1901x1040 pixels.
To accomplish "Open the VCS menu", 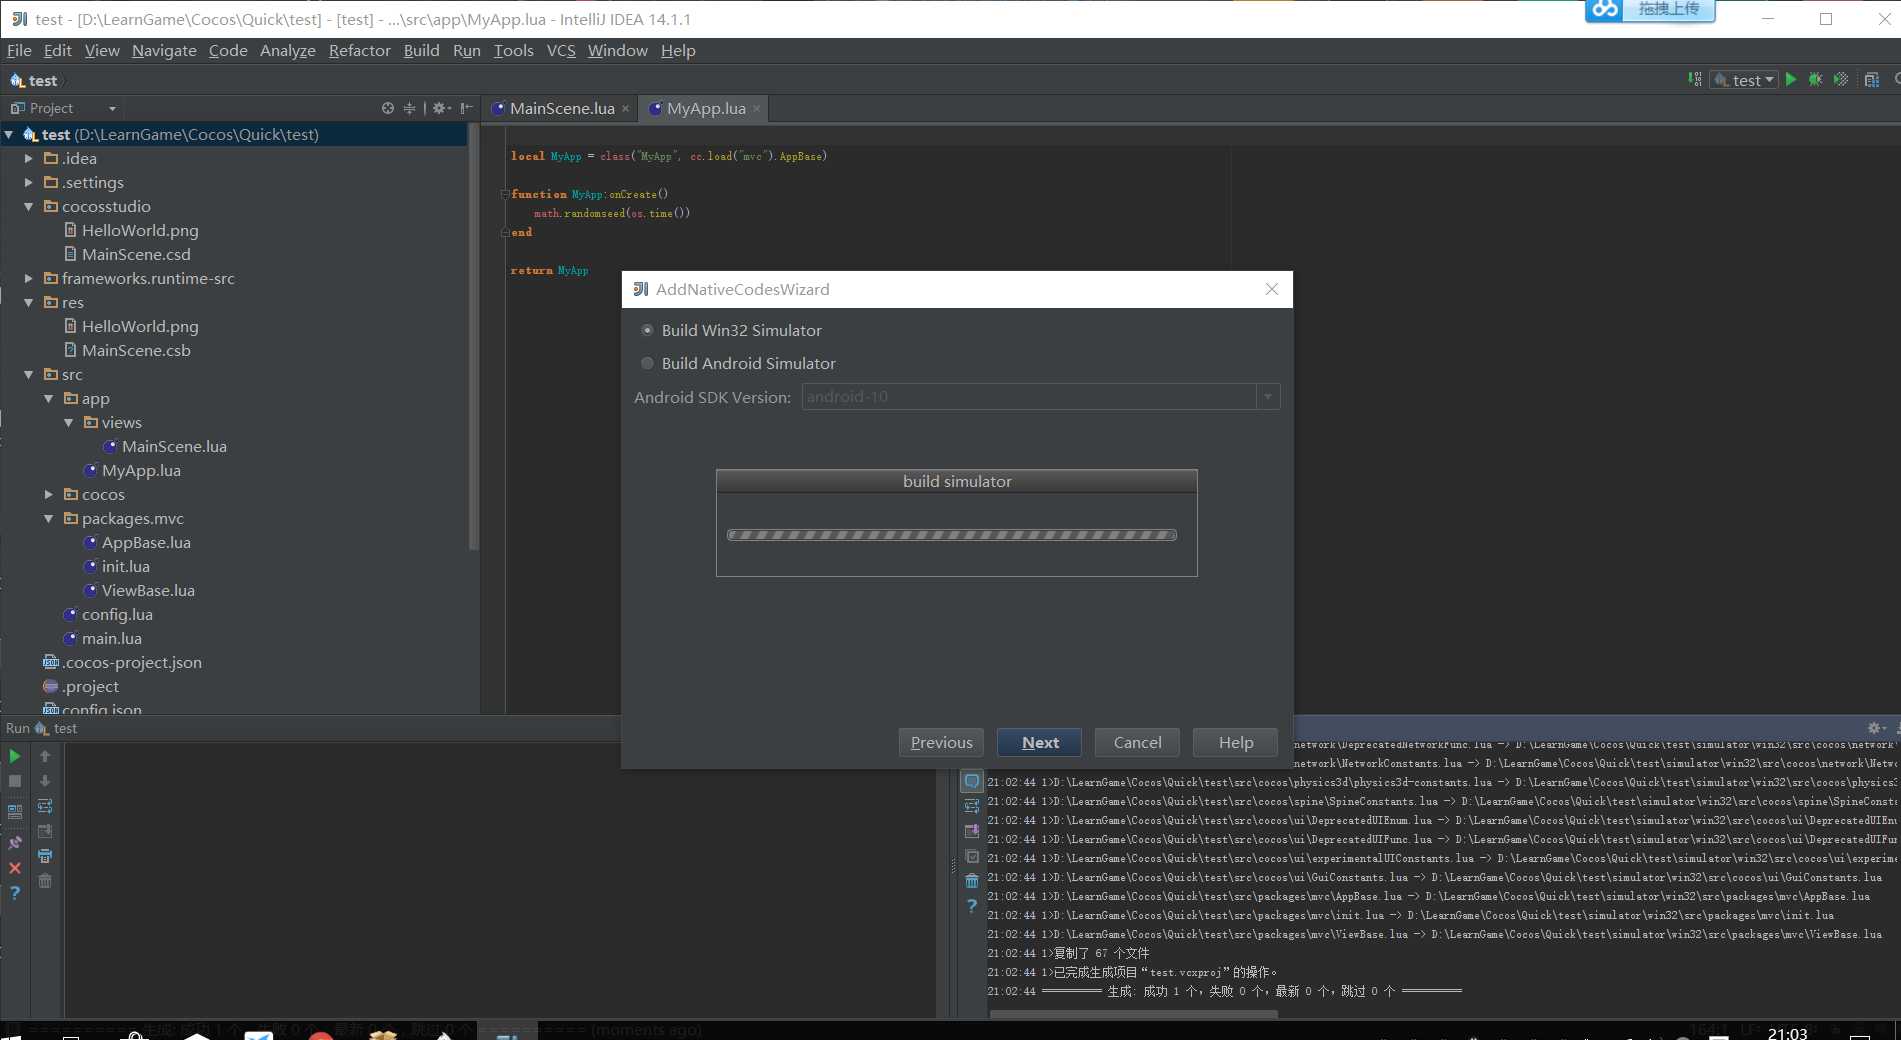I will [x=561, y=50].
